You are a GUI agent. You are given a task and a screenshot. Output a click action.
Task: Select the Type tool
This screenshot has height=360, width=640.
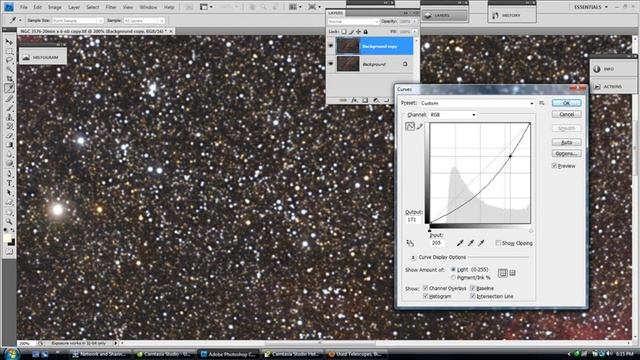[x=9, y=183]
